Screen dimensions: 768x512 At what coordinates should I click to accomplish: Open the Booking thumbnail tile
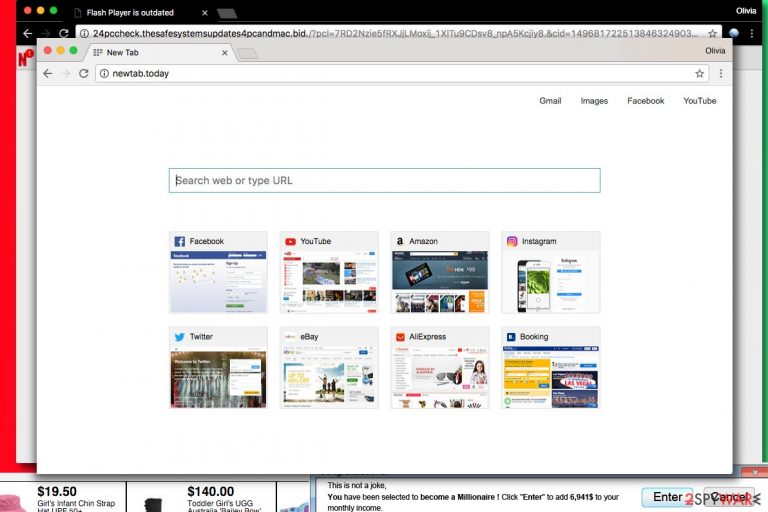click(x=551, y=367)
